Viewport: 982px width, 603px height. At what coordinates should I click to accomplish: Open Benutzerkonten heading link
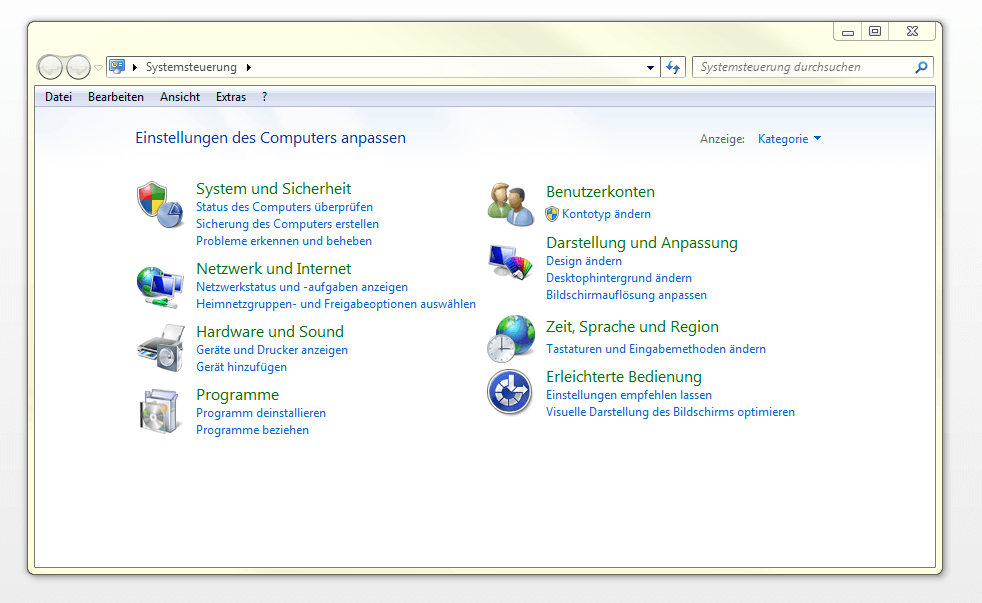(x=600, y=192)
